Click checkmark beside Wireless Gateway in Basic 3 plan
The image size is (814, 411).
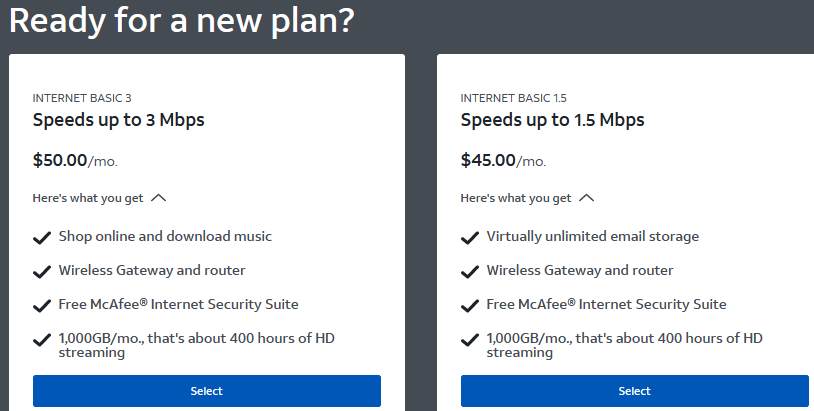coord(42,271)
